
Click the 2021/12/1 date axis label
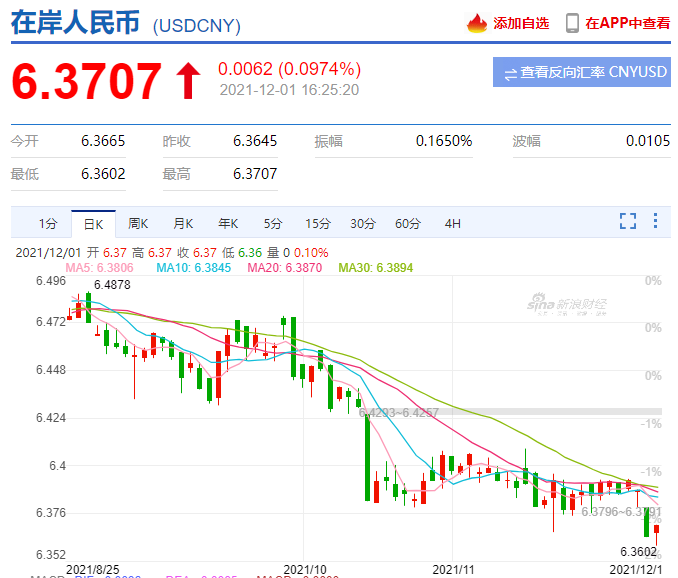click(636, 569)
